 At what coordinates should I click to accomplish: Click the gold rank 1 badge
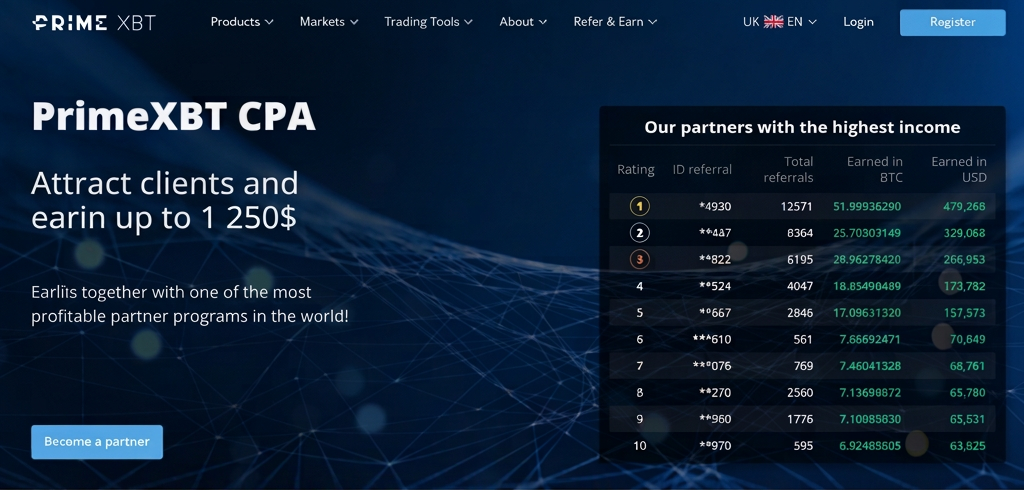(639, 206)
